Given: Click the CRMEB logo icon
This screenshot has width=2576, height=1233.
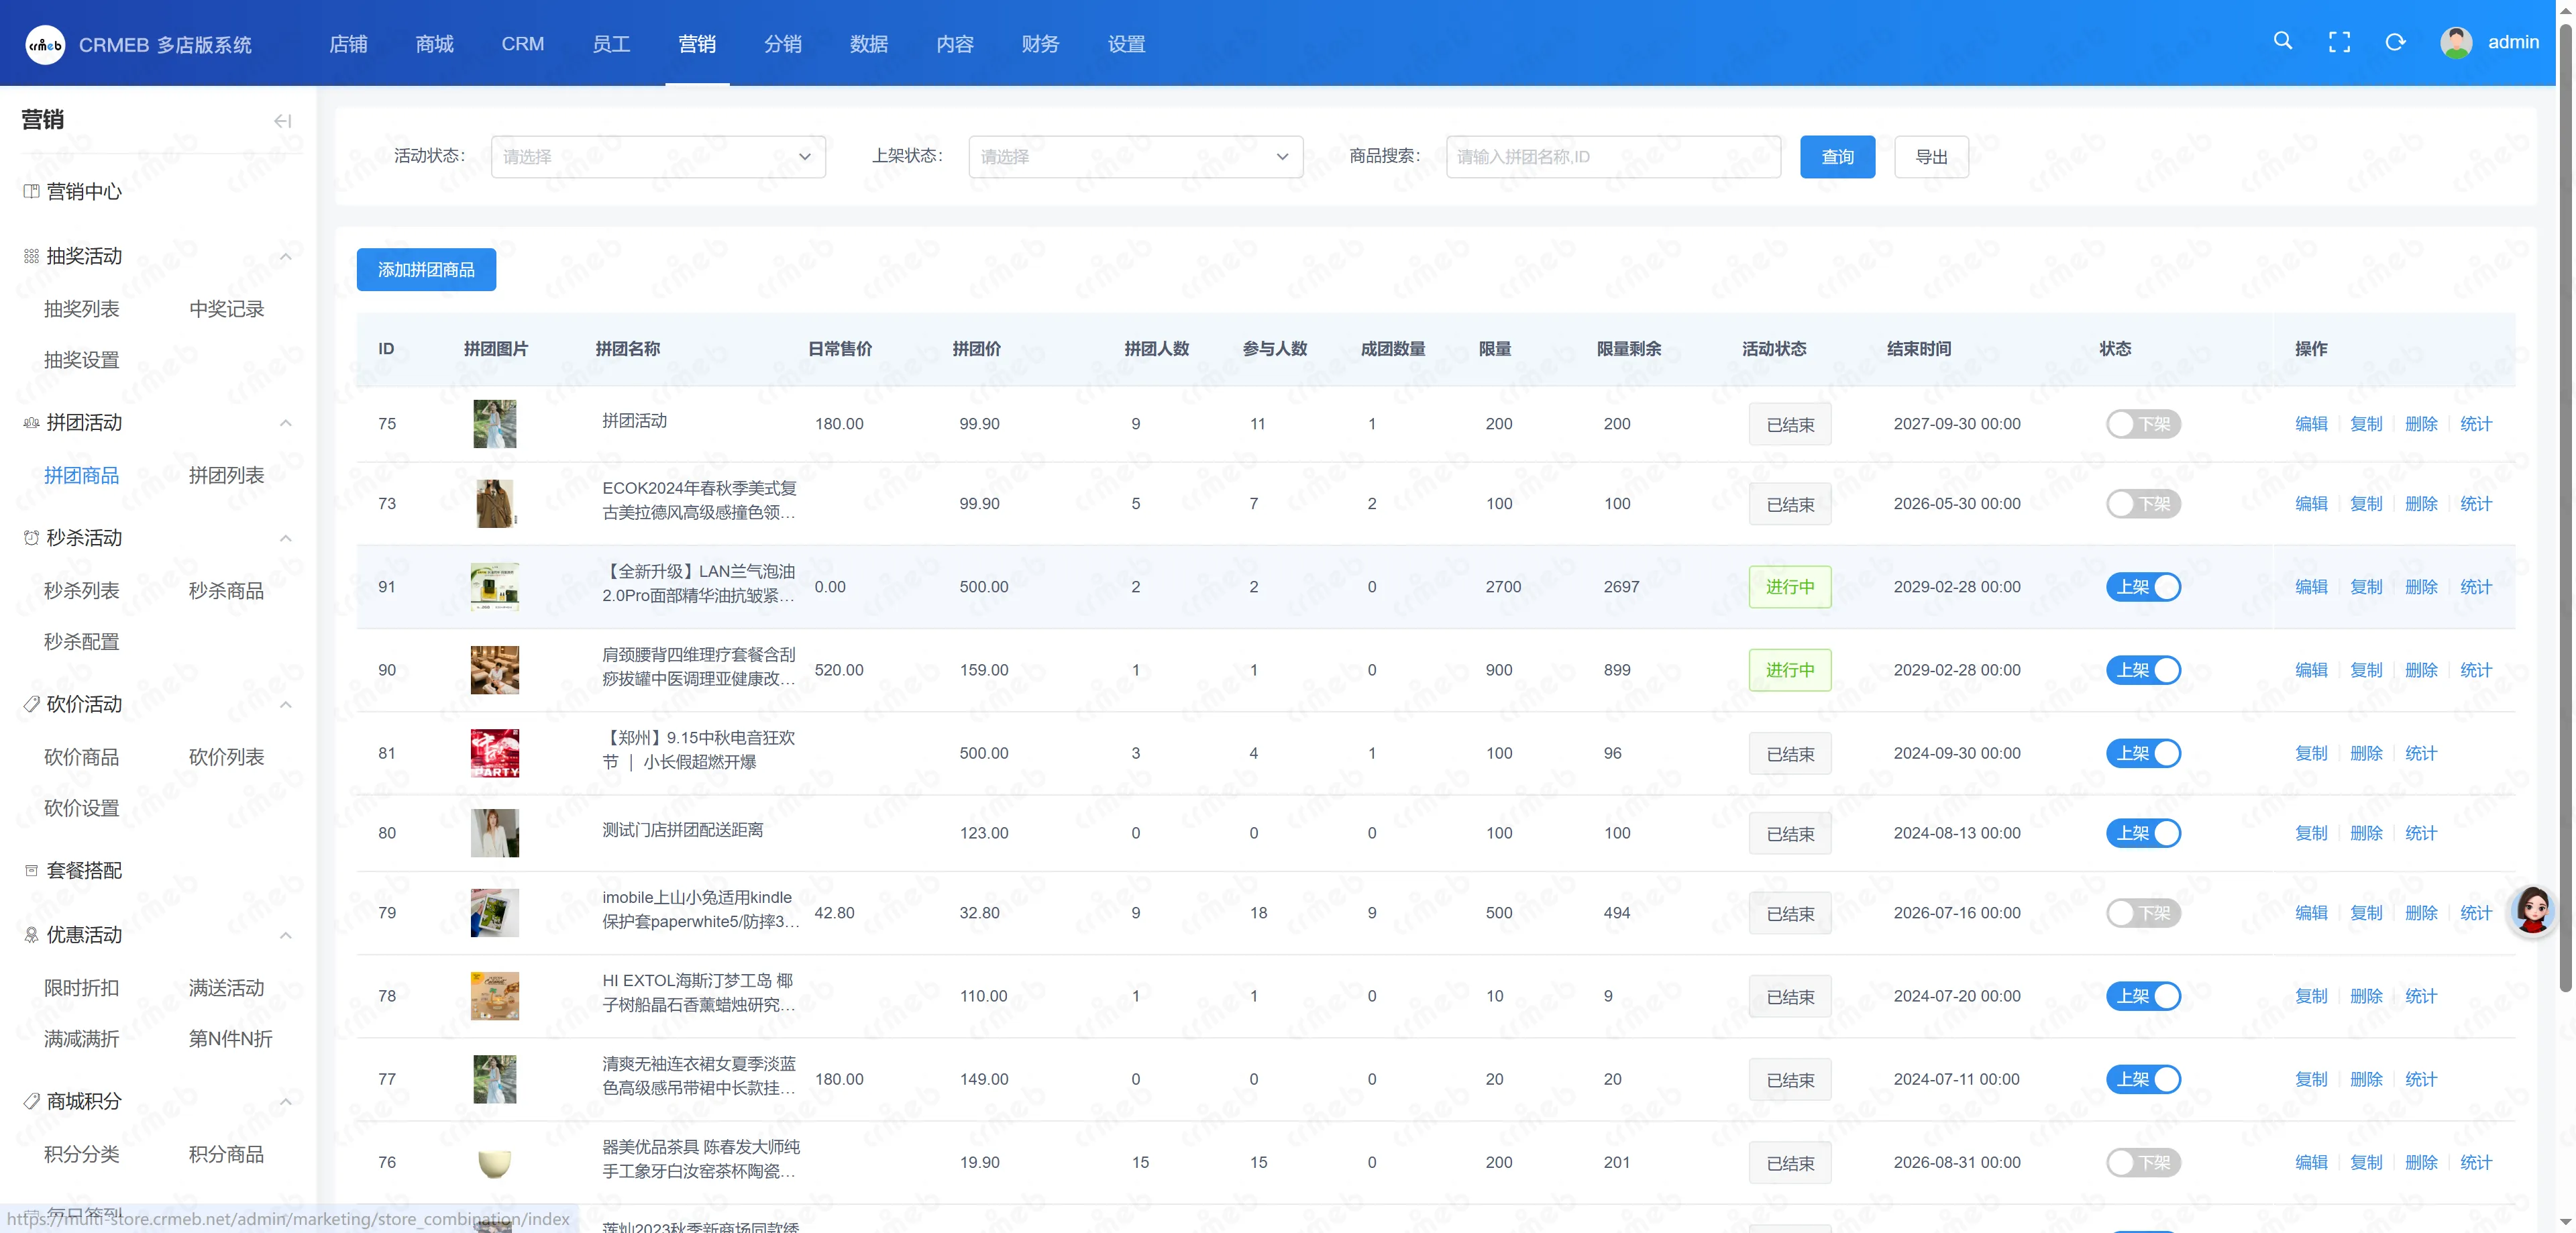Looking at the screenshot, I should click(x=45, y=44).
